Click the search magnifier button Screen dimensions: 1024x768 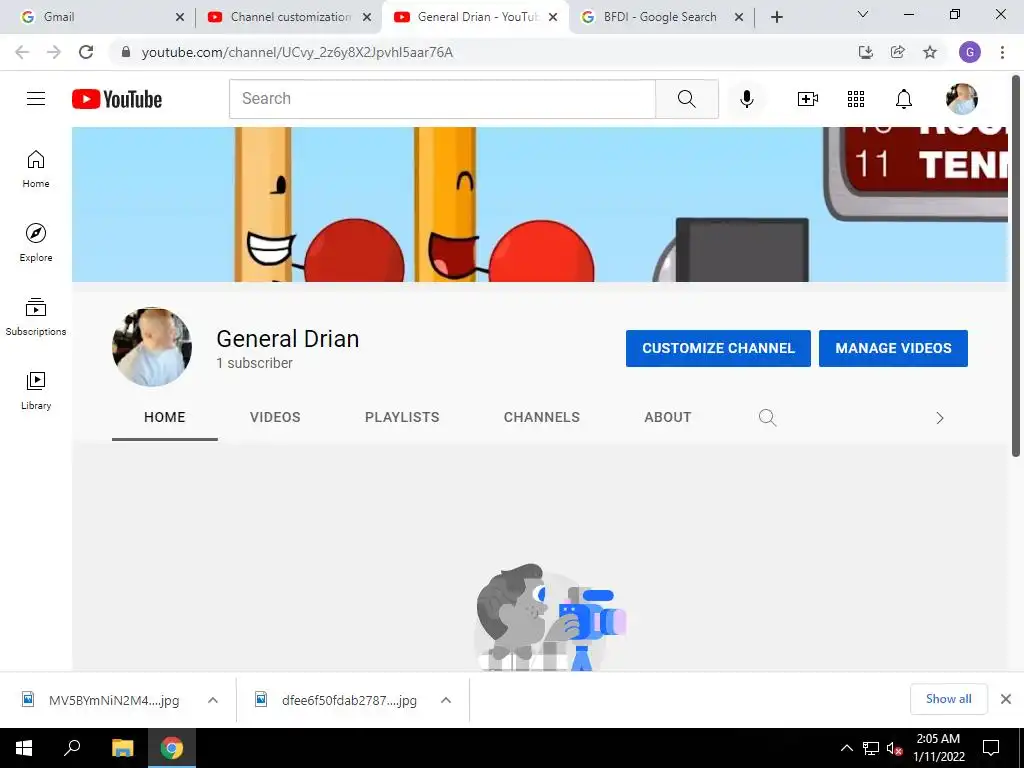click(x=686, y=99)
